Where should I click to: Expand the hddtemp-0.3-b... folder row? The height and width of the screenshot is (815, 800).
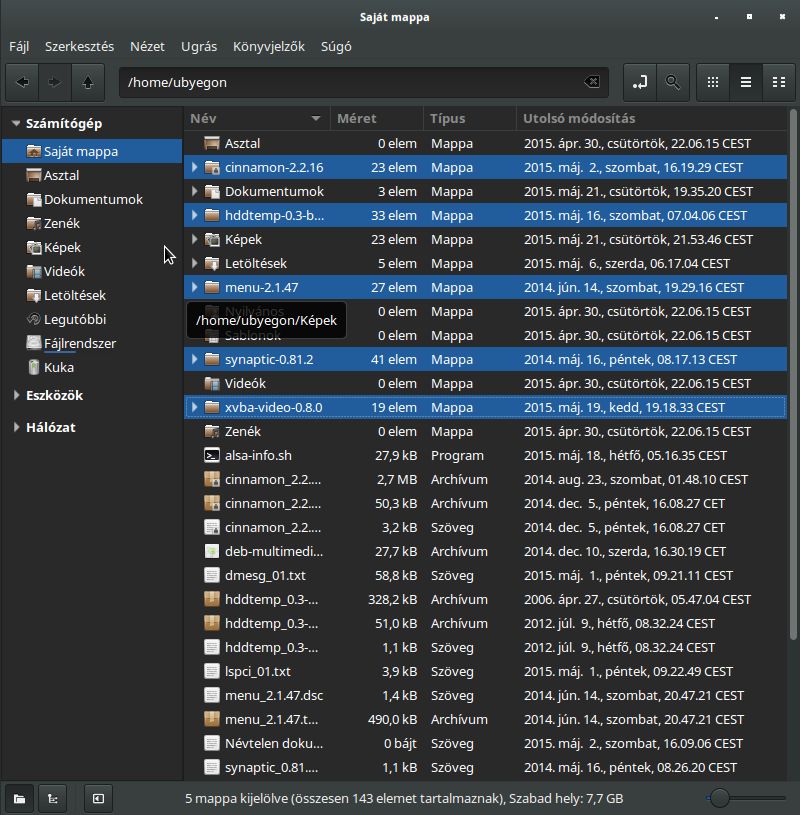coord(194,215)
